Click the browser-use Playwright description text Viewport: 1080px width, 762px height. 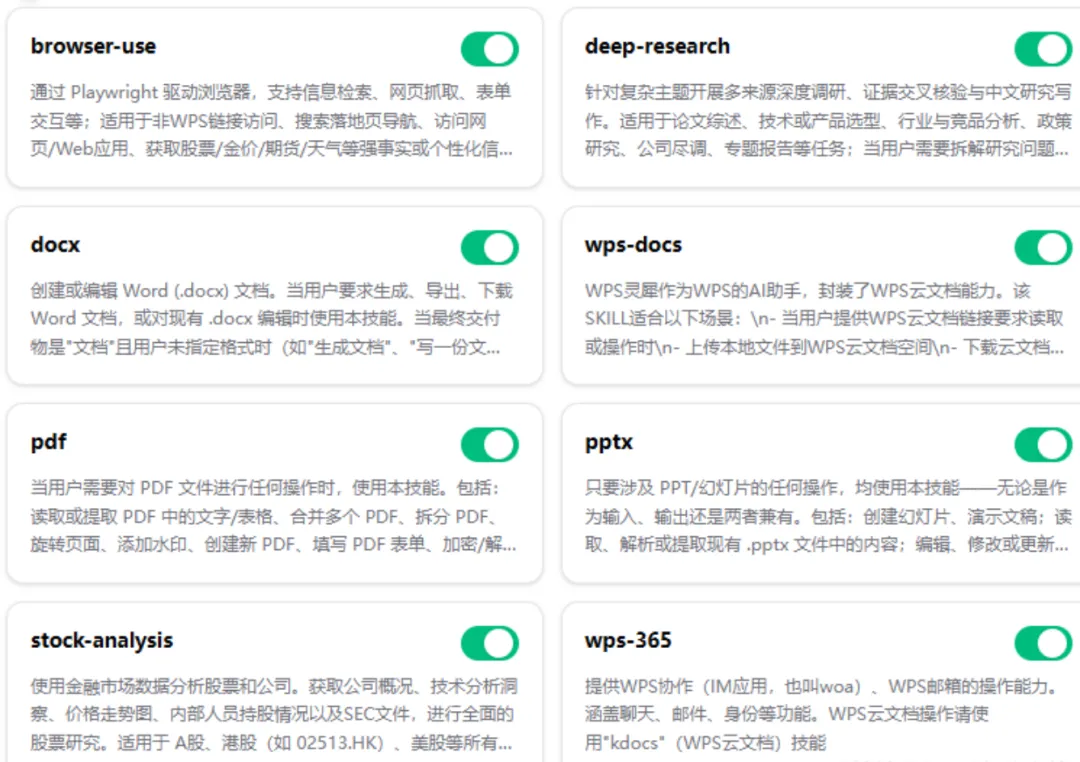coord(271,121)
